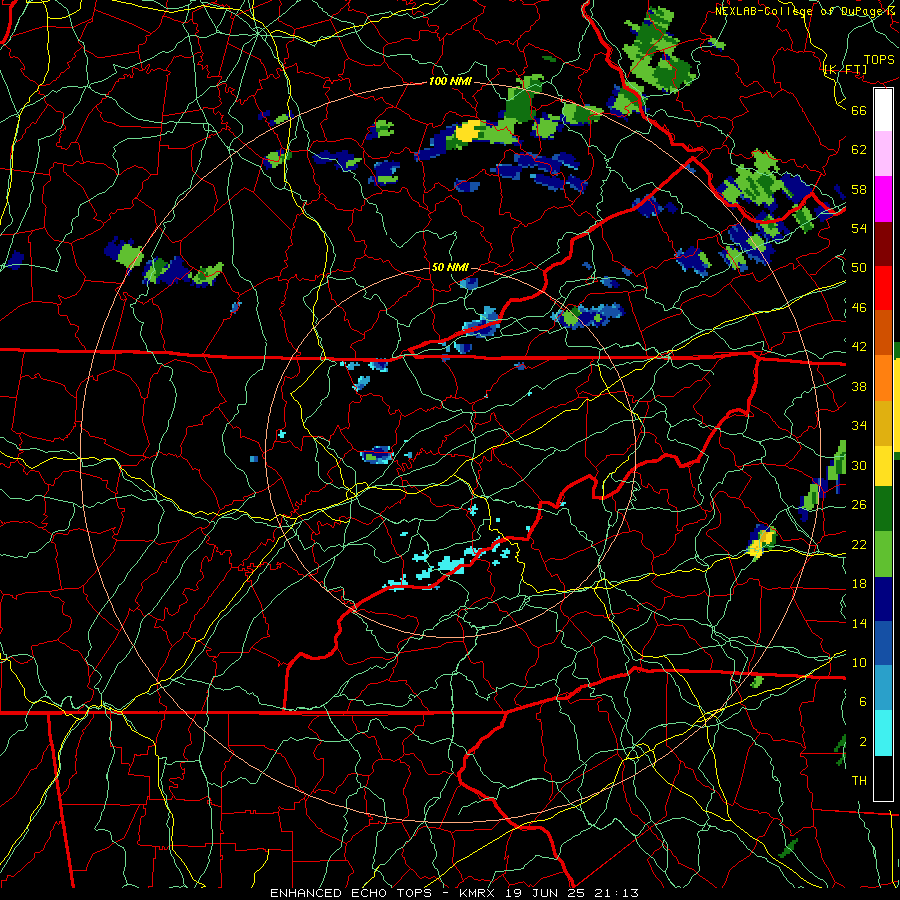900x900 pixels.
Task: Click the bright orange legend band
Action: point(883,377)
